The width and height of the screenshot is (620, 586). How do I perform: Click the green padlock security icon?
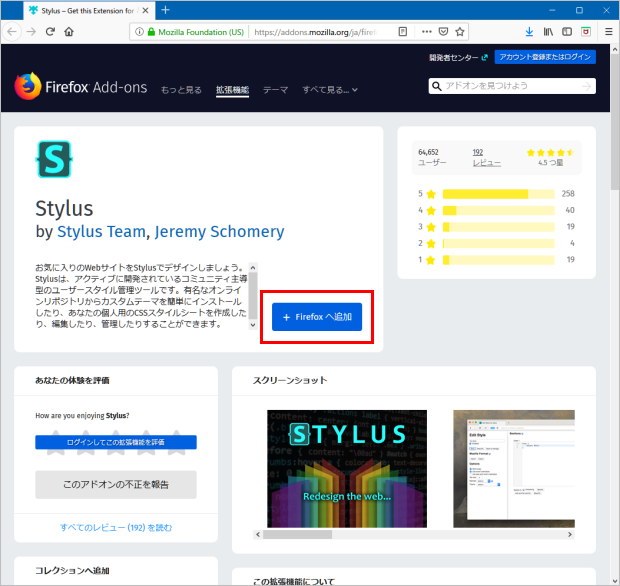151,32
